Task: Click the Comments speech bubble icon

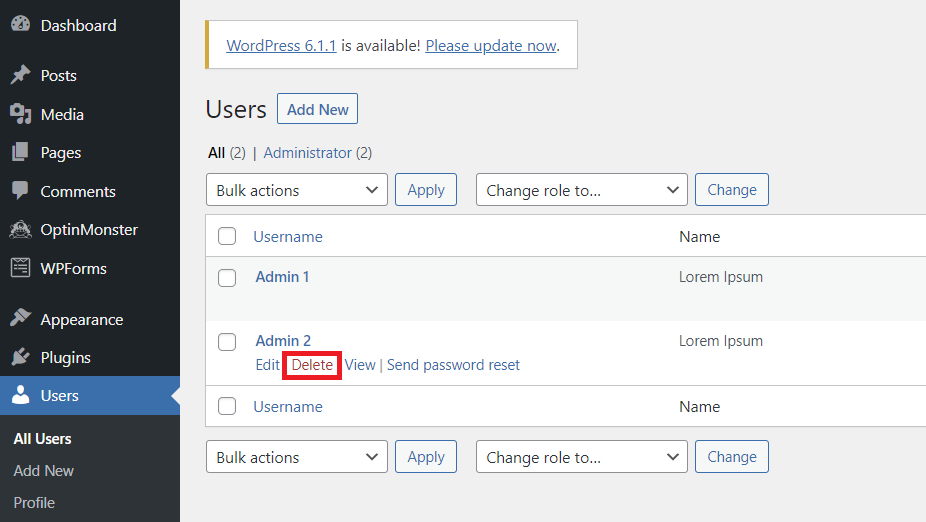Action: click(x=20, y=191)
